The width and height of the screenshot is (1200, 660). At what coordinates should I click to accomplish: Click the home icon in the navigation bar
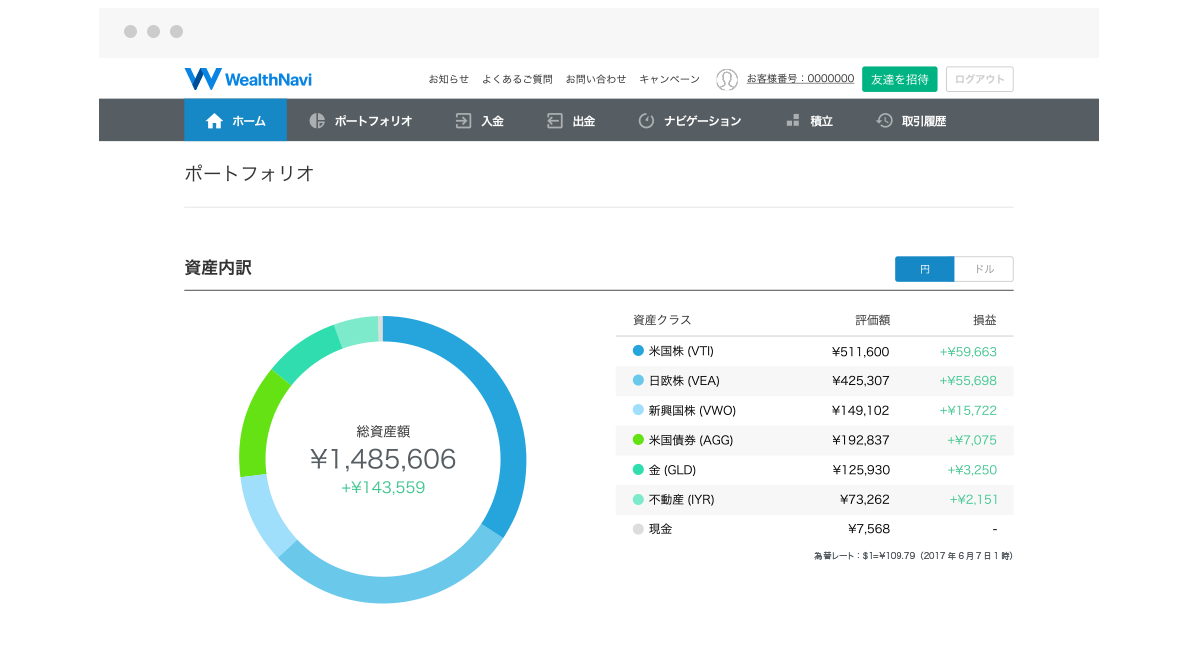pos(214,121)
